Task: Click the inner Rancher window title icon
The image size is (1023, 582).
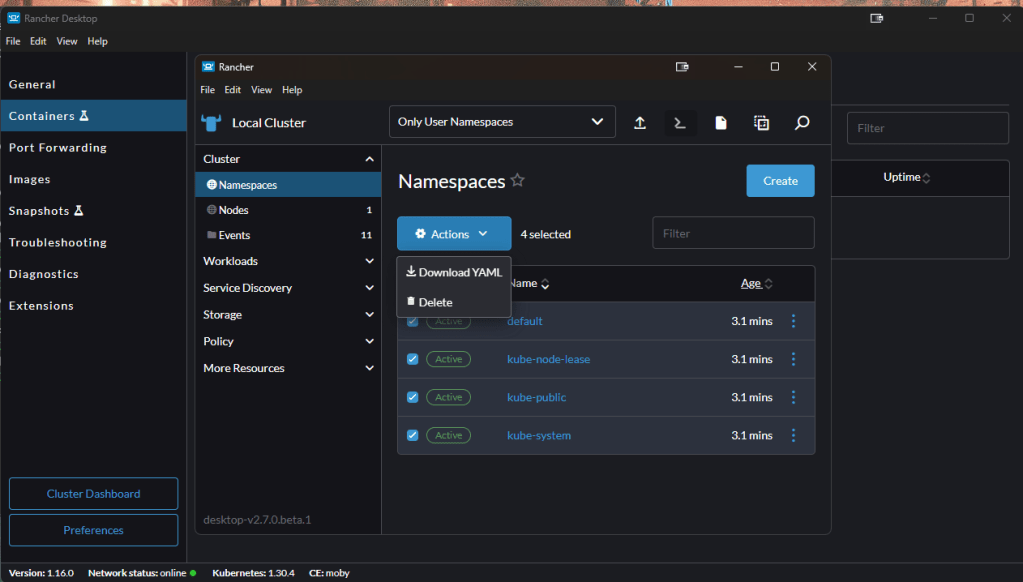Action: click(x=208, y=67)
